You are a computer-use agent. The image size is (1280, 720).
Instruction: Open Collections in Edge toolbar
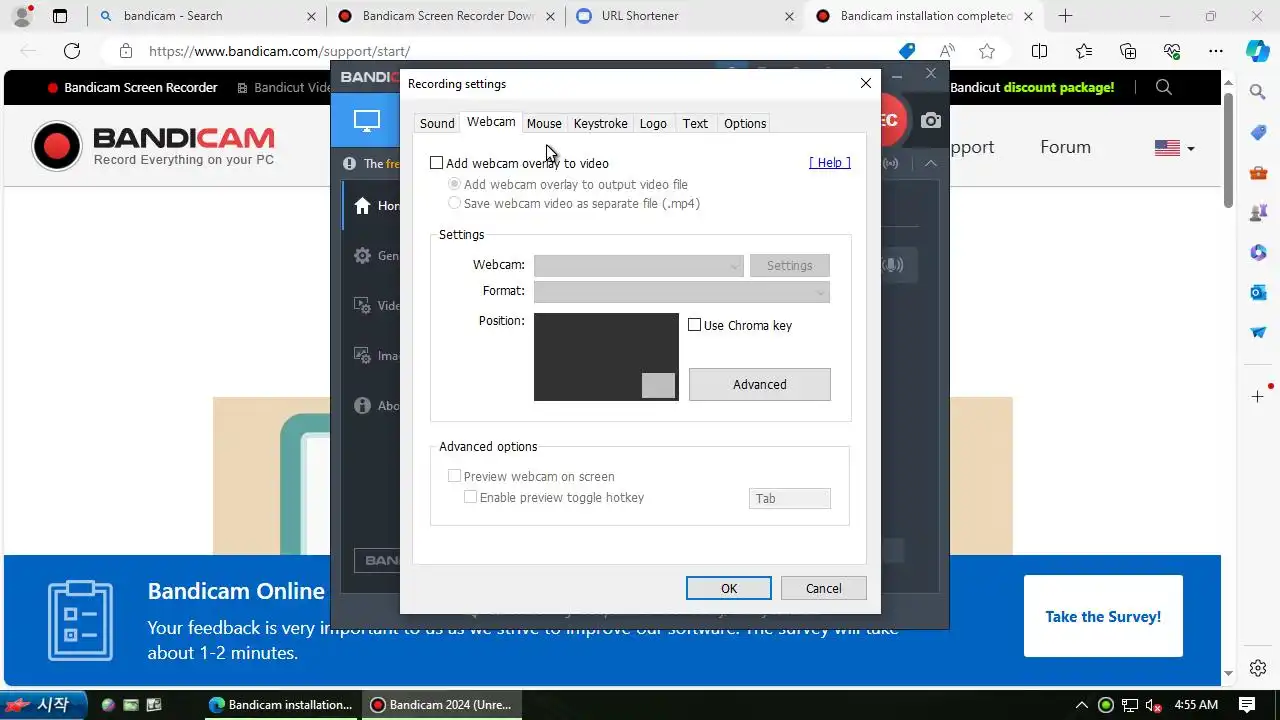(x=1128, y=51)
